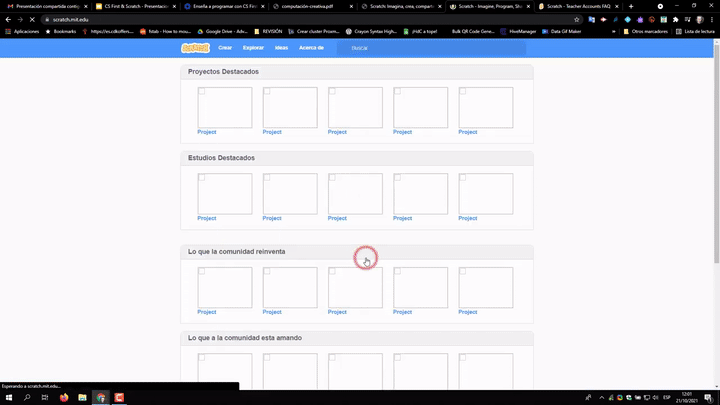Viewport: 720px width, 405px height.
Task: Open Otros marcadores bookmarks folder
Action: pos(646,31)
